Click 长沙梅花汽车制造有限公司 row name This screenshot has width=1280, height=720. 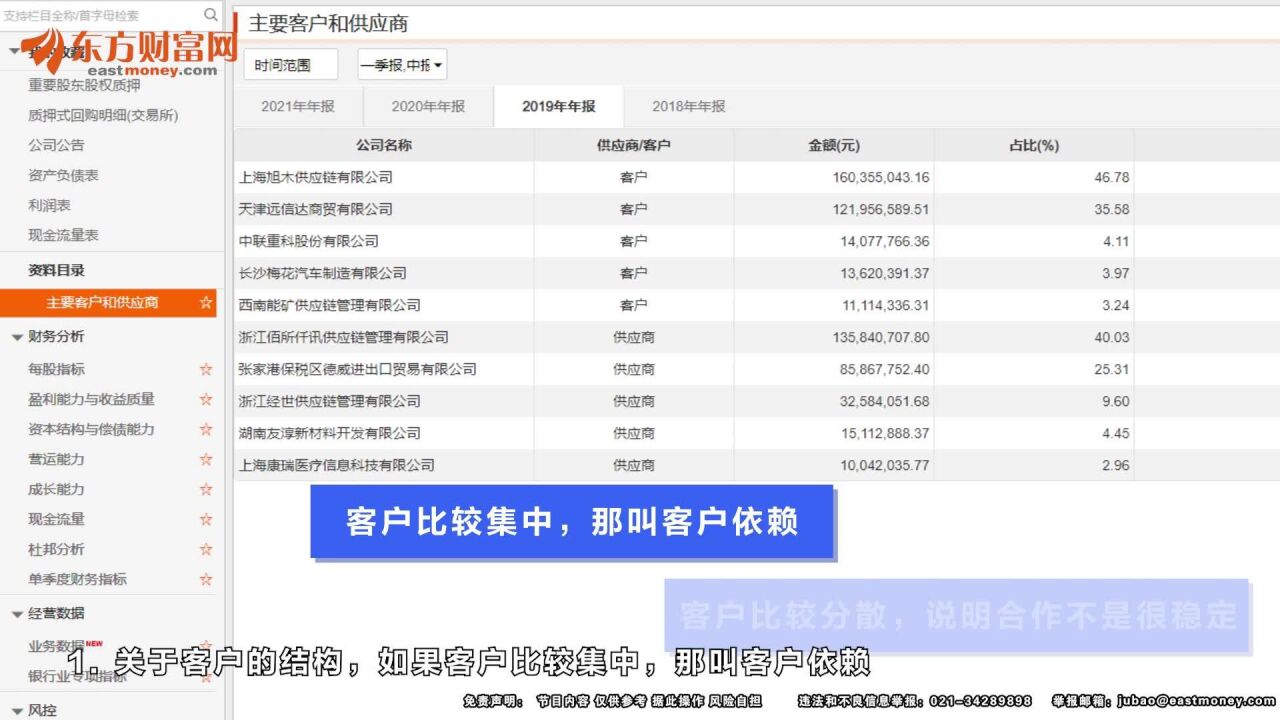(323, 273)
